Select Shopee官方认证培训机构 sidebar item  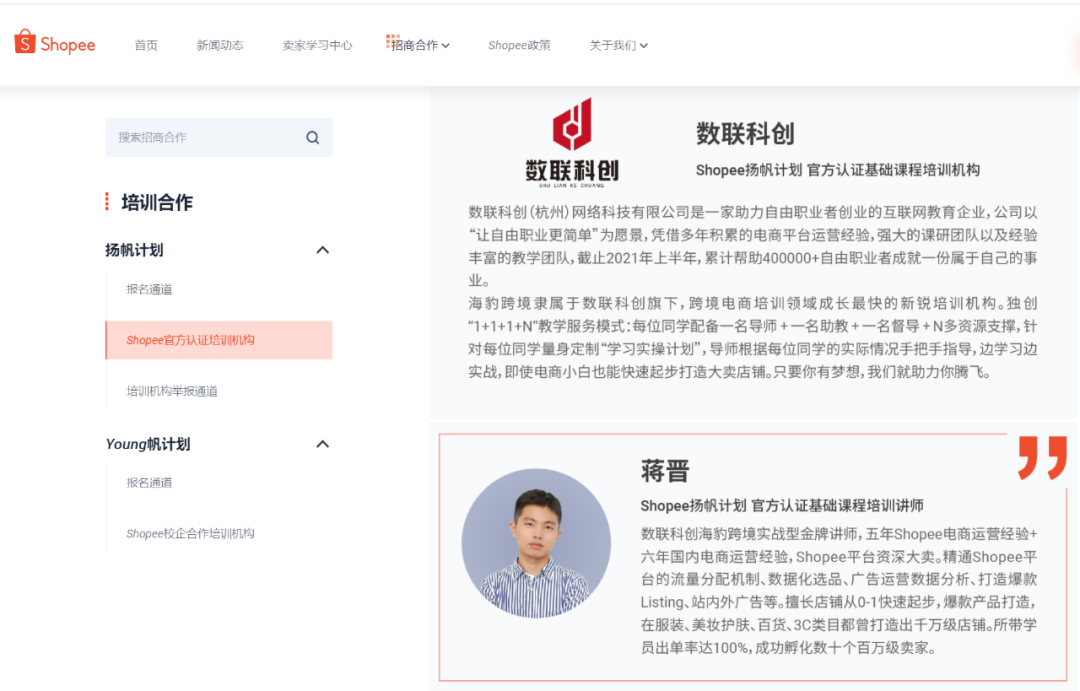(x=218, y=340)
